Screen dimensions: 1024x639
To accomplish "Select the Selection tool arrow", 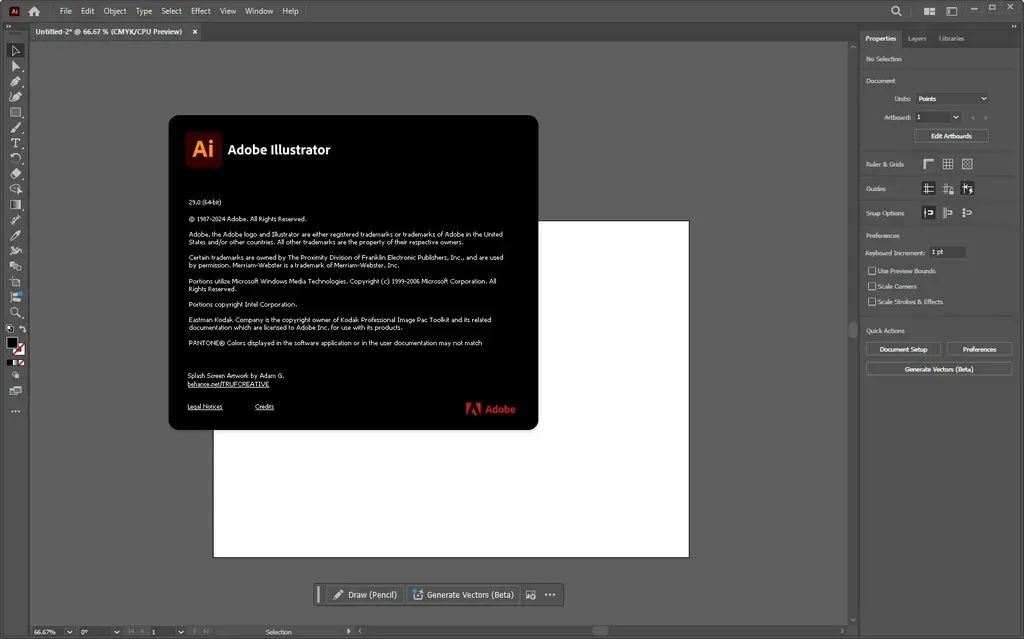I will point(16,51).
